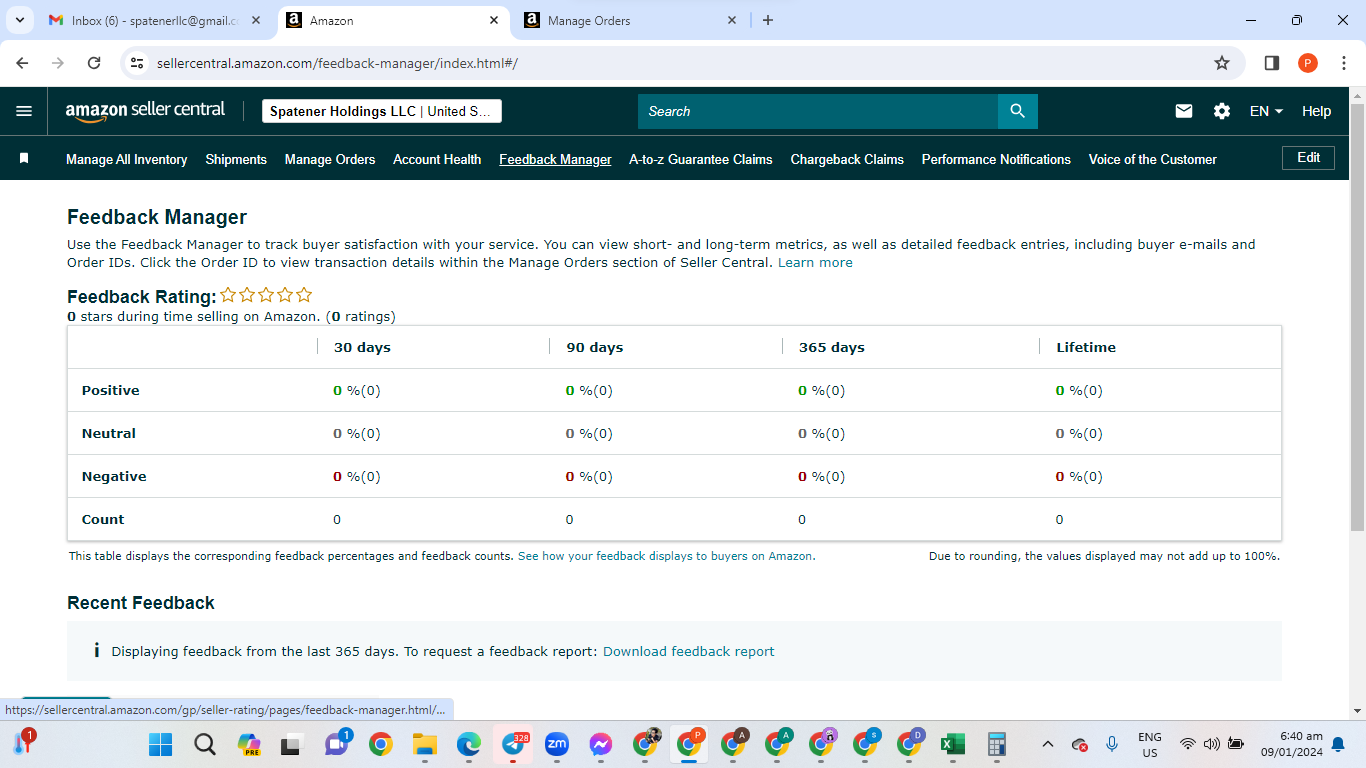
Task: Launch File Explorer from taskbar
Action: [425, 744]
